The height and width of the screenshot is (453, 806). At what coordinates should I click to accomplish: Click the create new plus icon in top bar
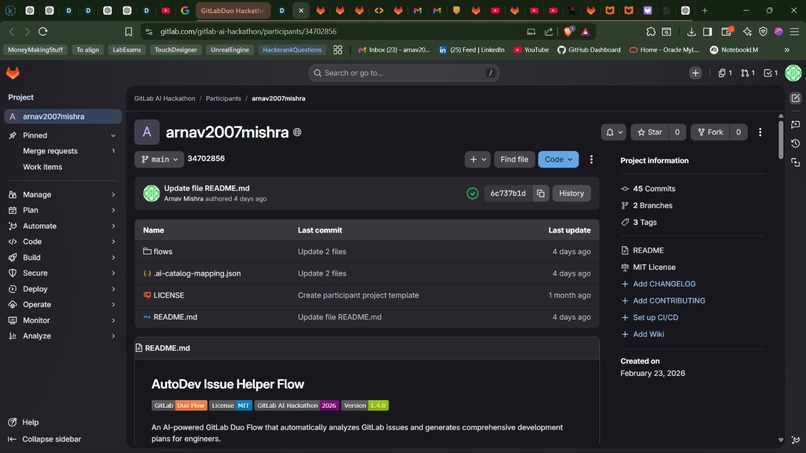pos(695,73)
